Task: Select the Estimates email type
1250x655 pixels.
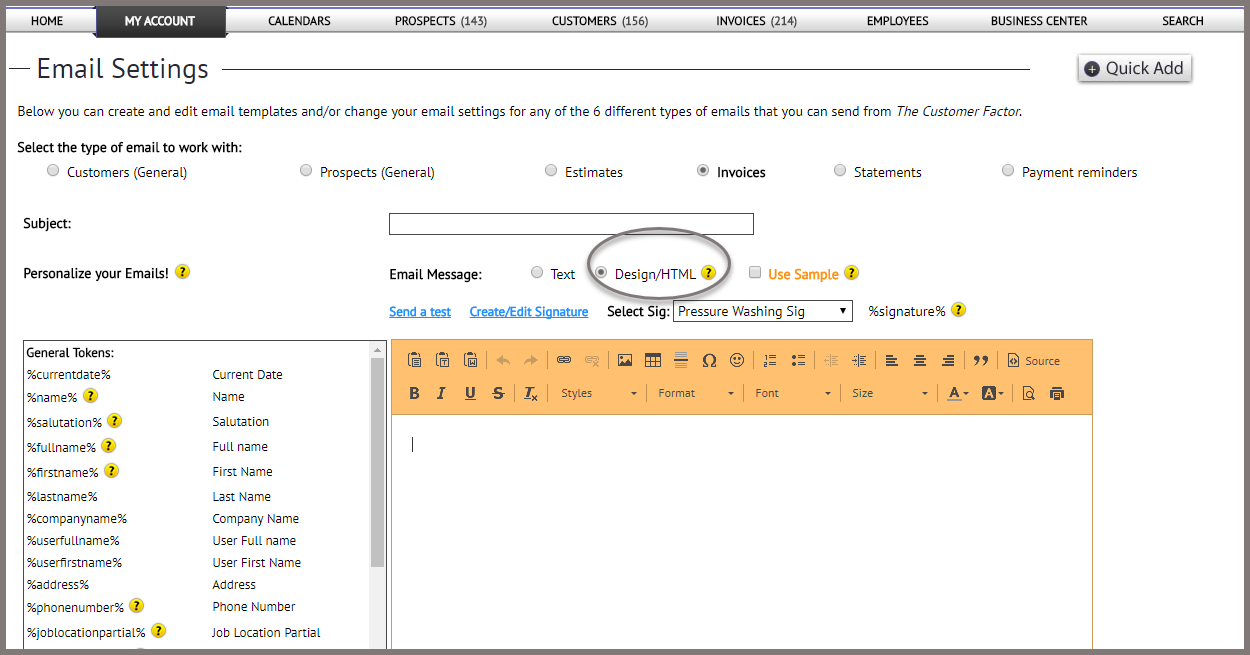Action: [x=551, y=171]
